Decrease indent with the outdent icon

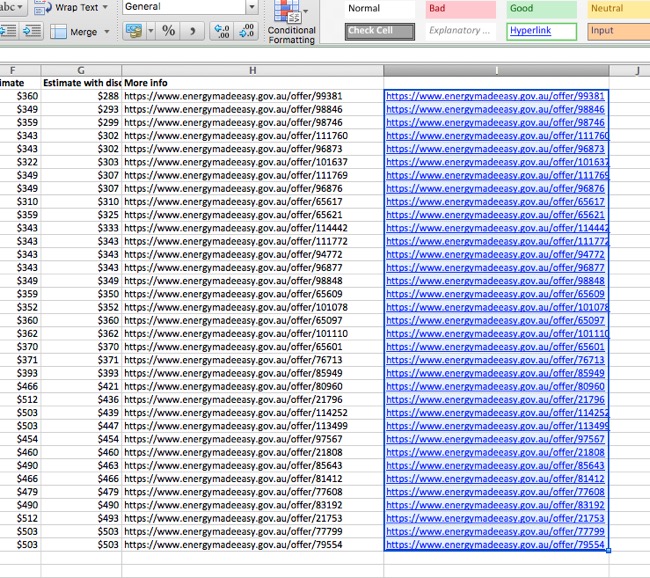pyautogui.click(x=8, y=31)
